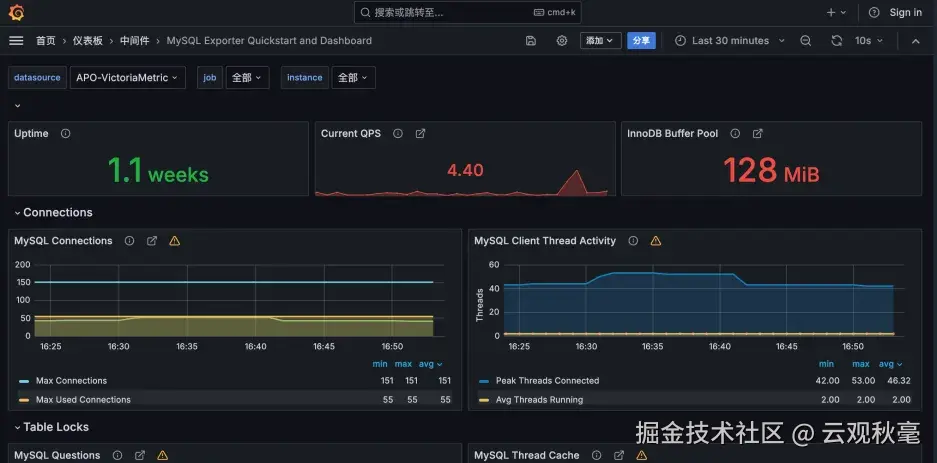
Task: Open external link icon on Current QPS panel
Action: click(420, 134)
